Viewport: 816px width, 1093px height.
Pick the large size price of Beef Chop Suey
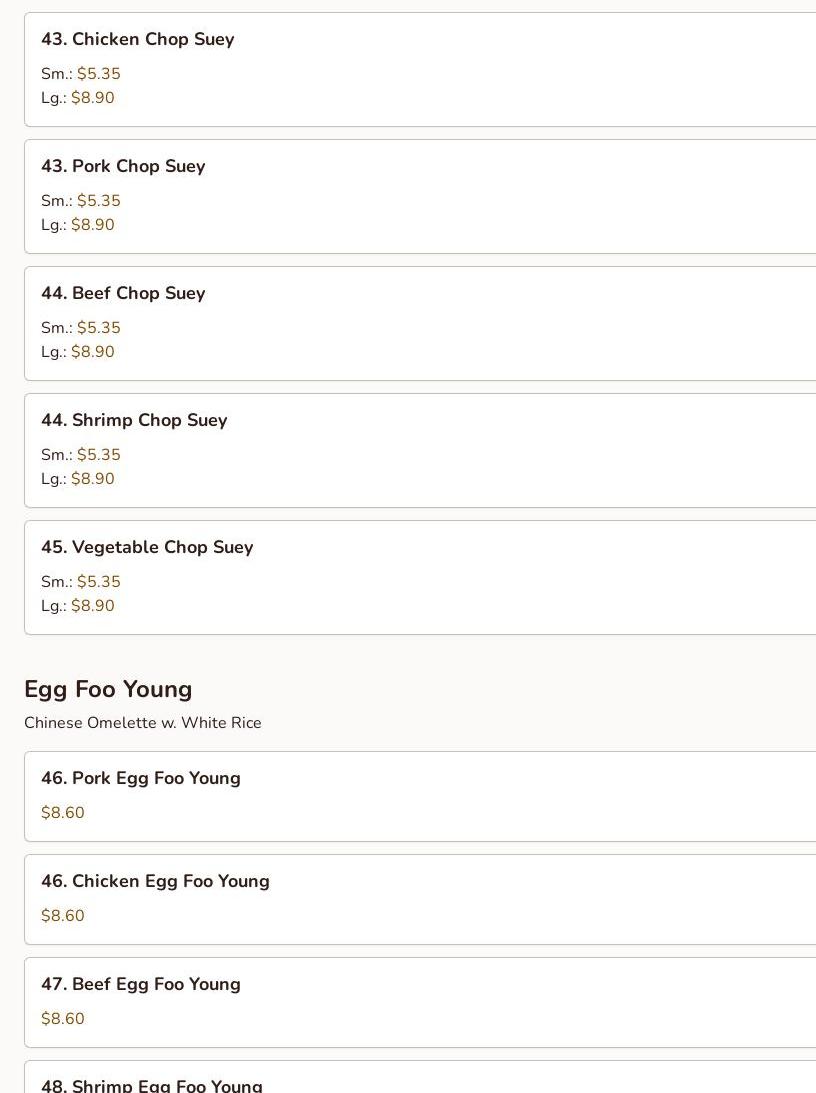tap(93, 352)
